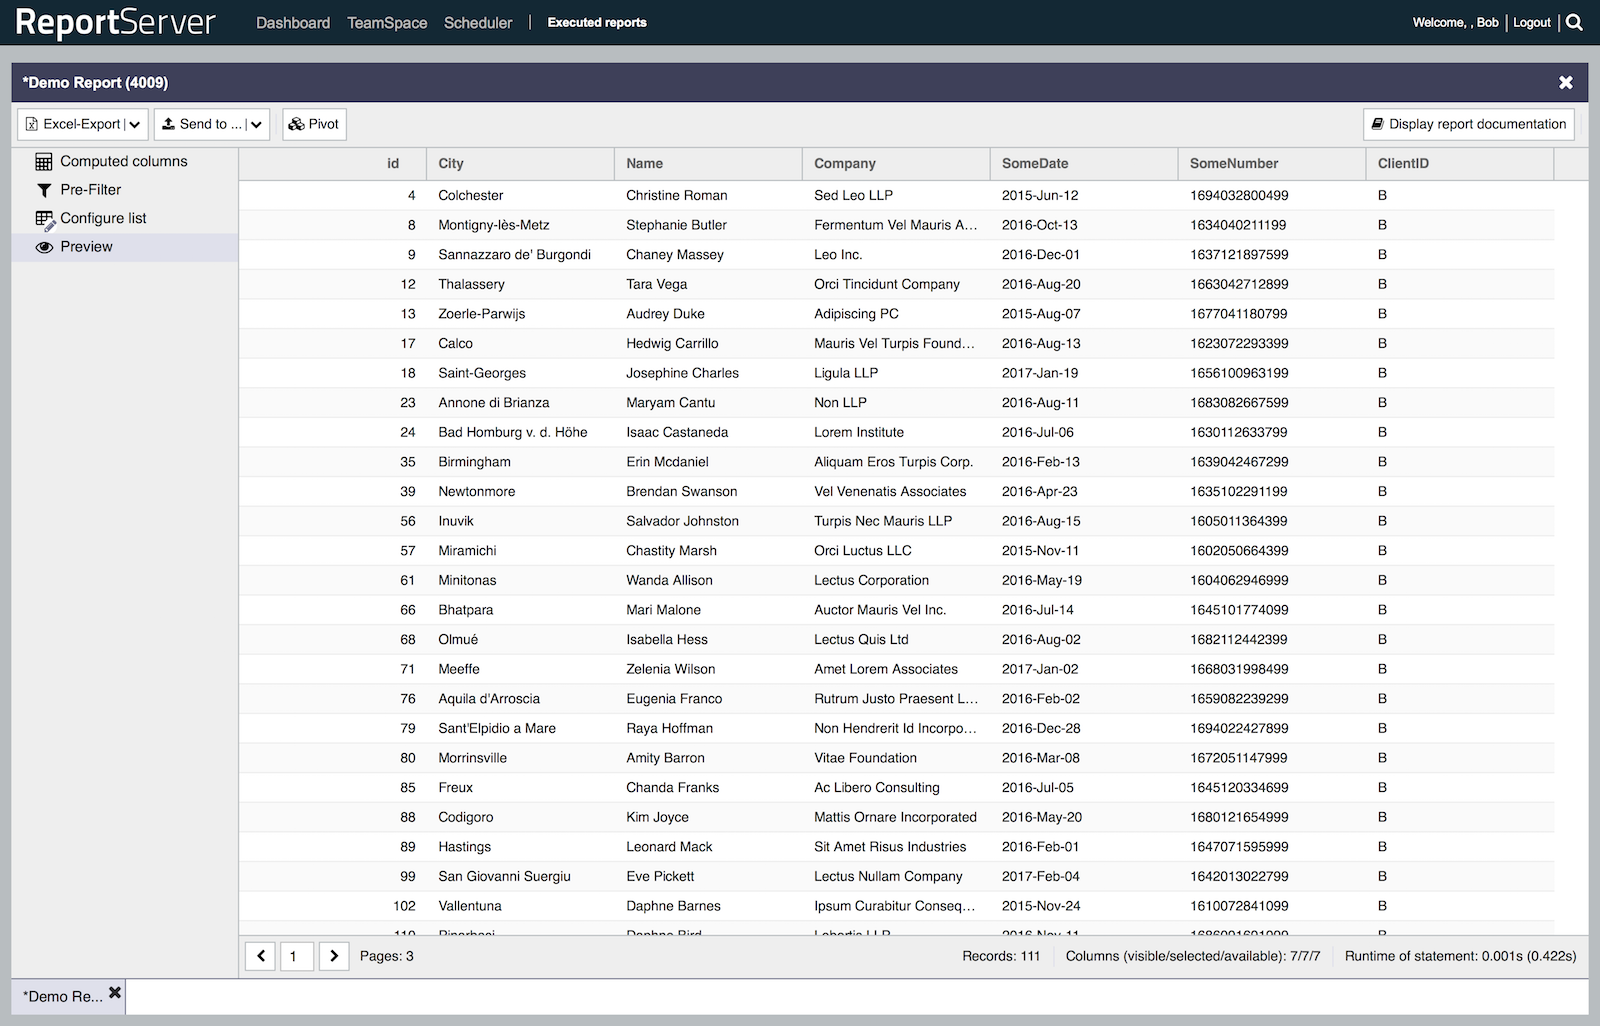Image resolution: width=1600 pixels, height=1026 pixels.
Task: Click the Configure list table icon
Action: click(45, 220)
